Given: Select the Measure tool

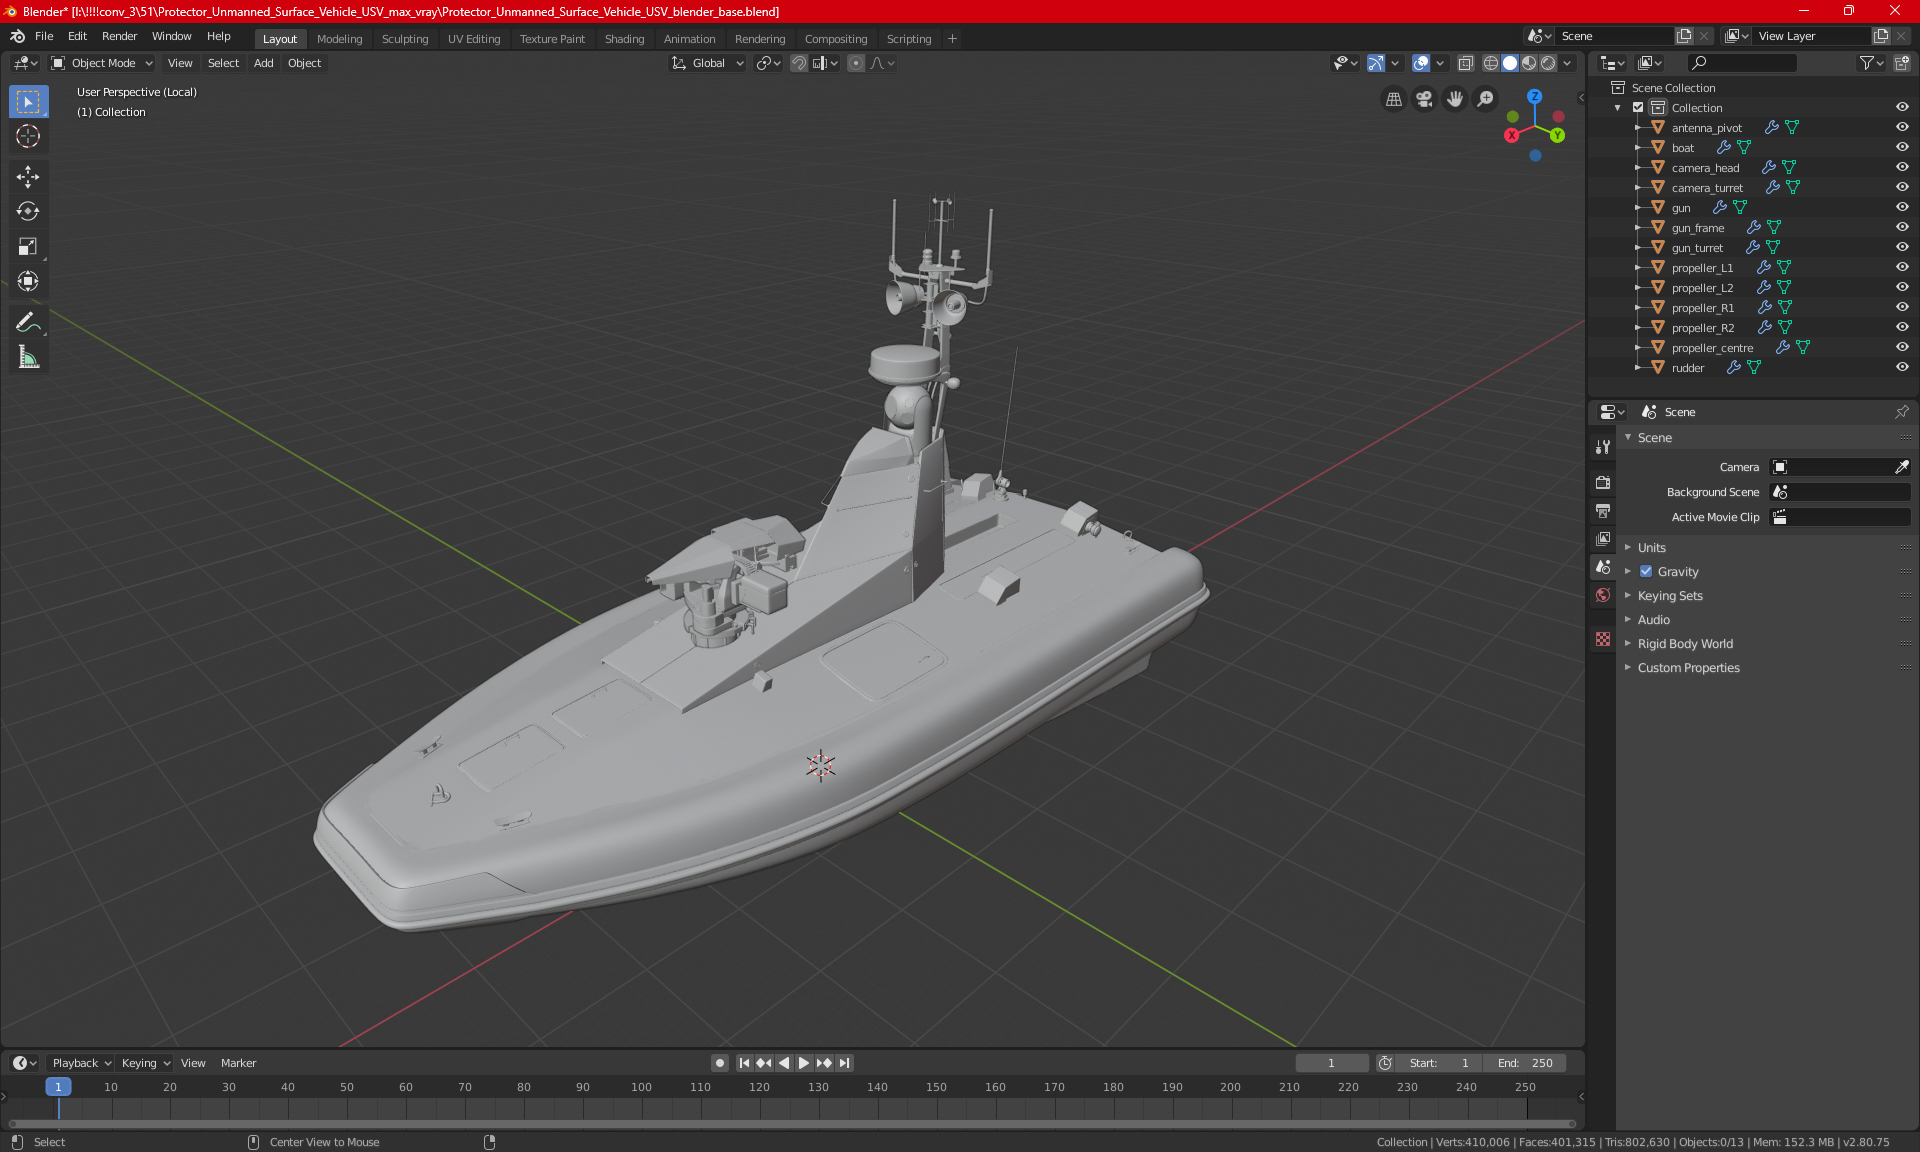Looking at the screenshot, I should point(28,357).
